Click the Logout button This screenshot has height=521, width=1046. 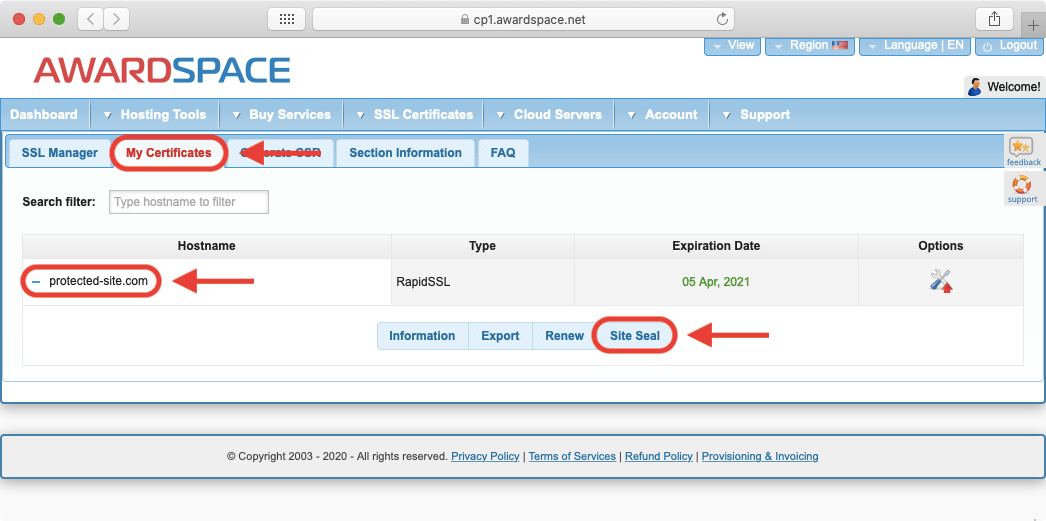(x=1009, y=46)
